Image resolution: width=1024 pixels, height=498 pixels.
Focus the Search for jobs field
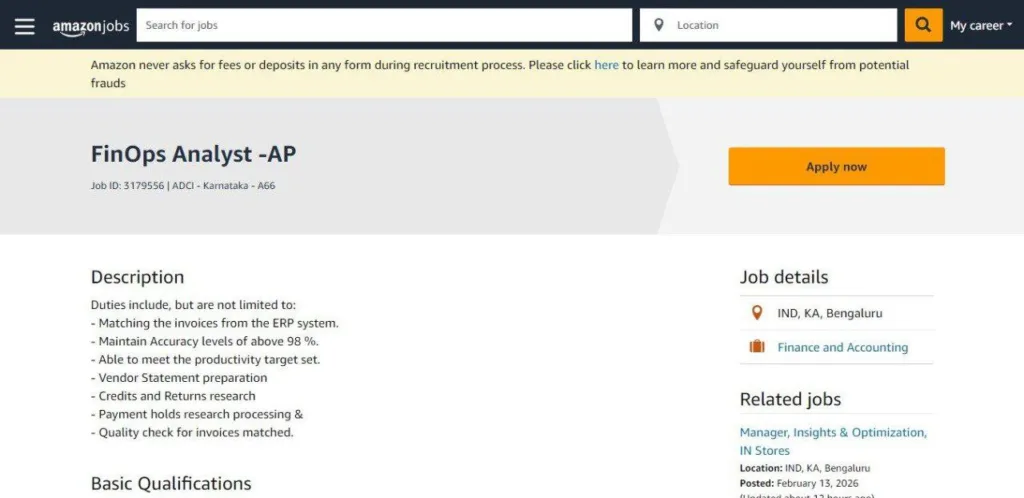(384, 25)
